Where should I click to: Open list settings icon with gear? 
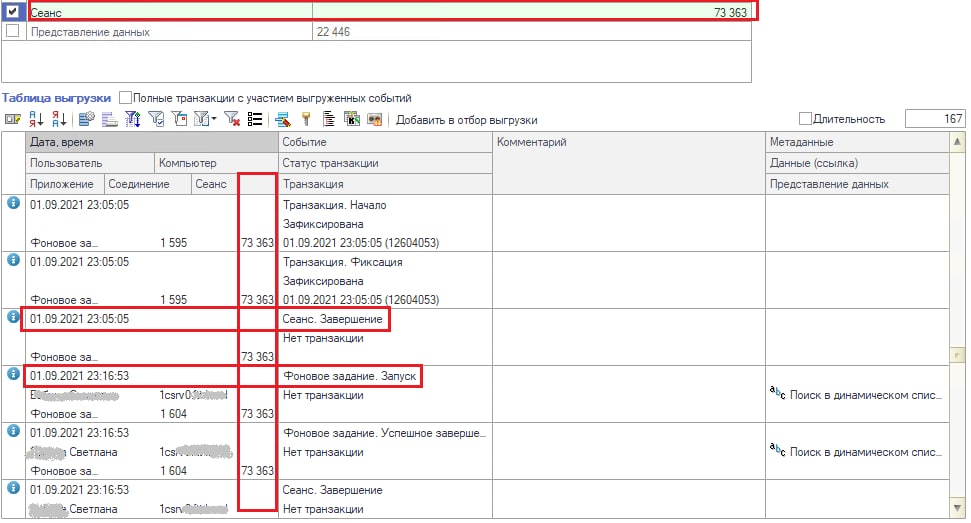tap(87, 119)
